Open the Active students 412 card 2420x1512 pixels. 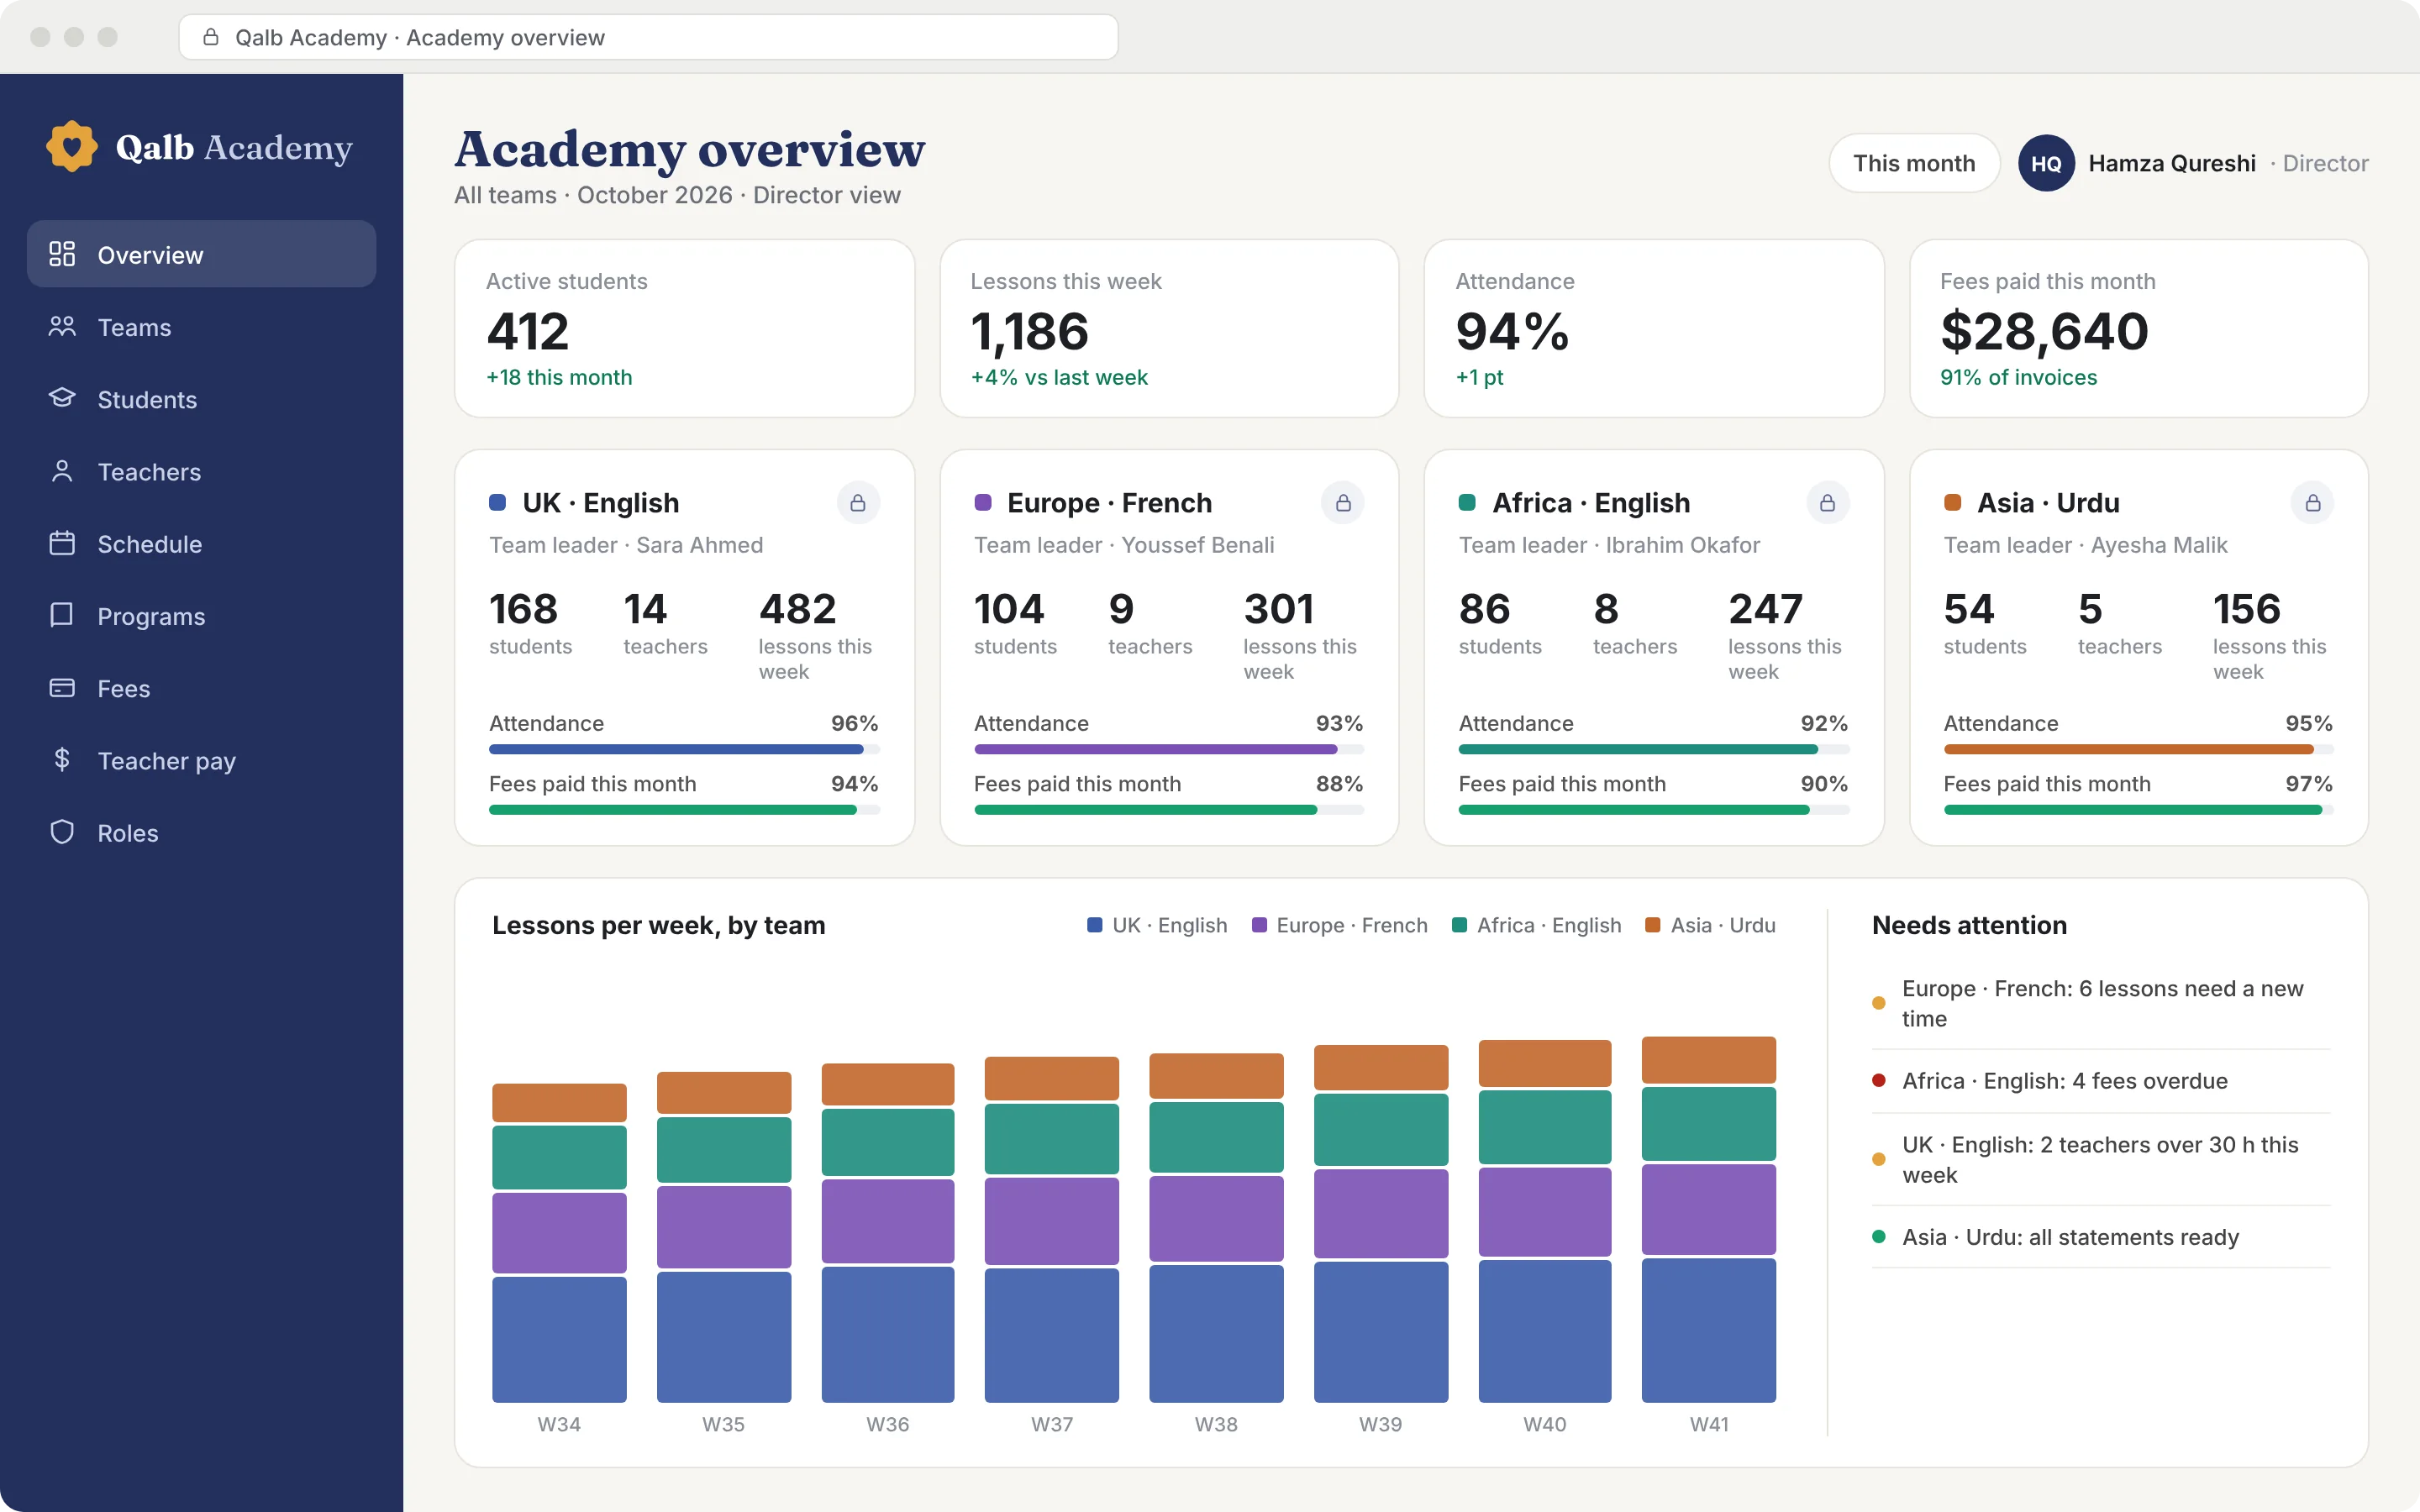(684, 328)
